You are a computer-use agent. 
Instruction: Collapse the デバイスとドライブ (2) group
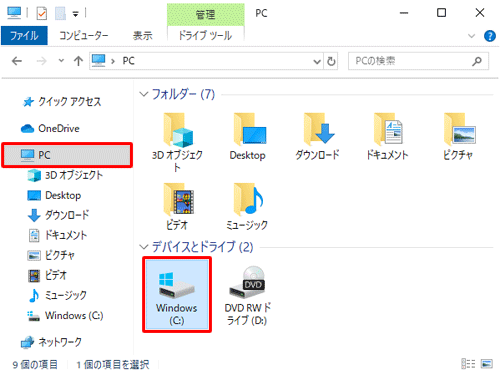(144, 247)
